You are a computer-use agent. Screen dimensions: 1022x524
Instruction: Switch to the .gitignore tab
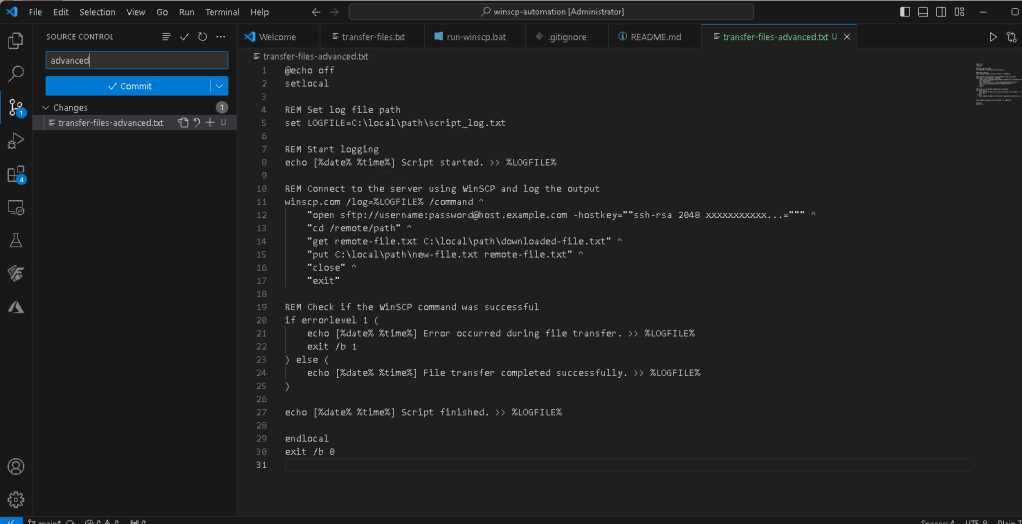566,37
